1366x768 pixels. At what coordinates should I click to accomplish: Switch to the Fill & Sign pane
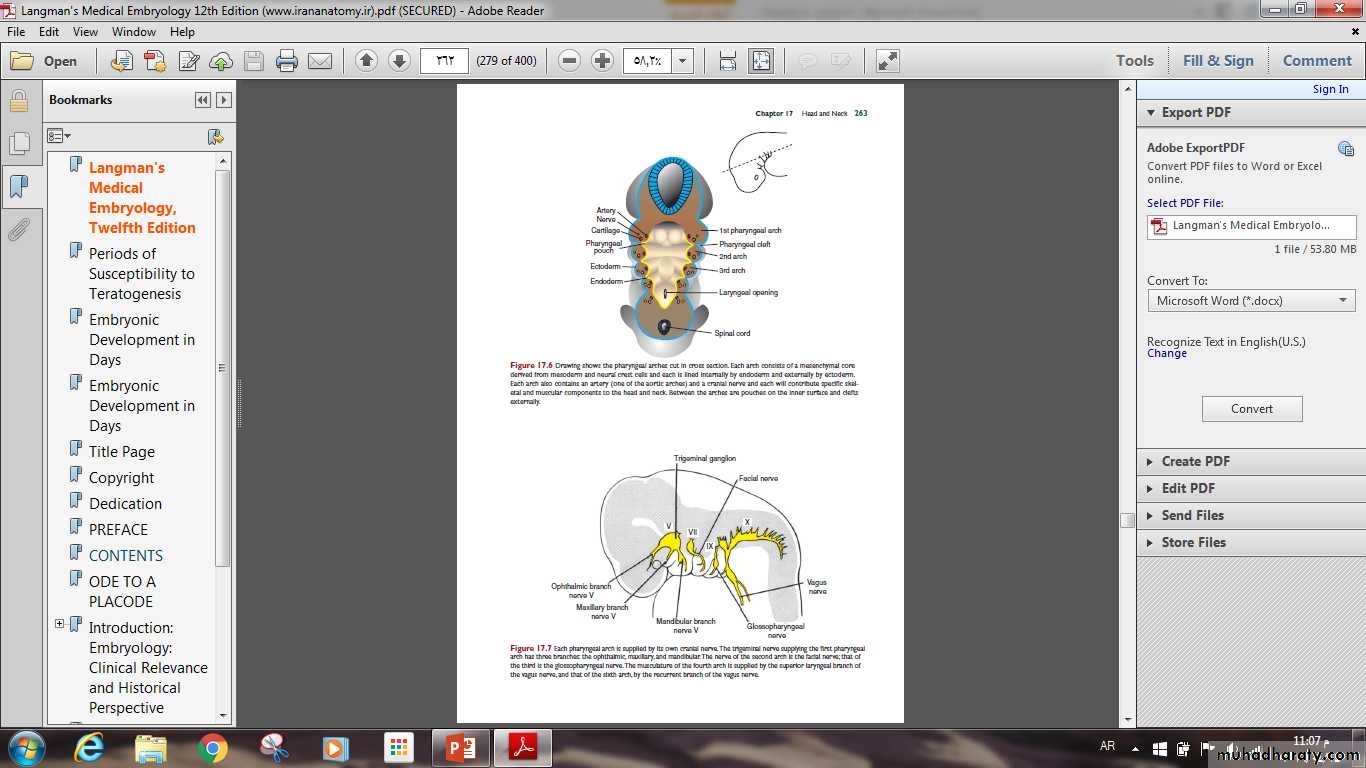pos(1217,61)
